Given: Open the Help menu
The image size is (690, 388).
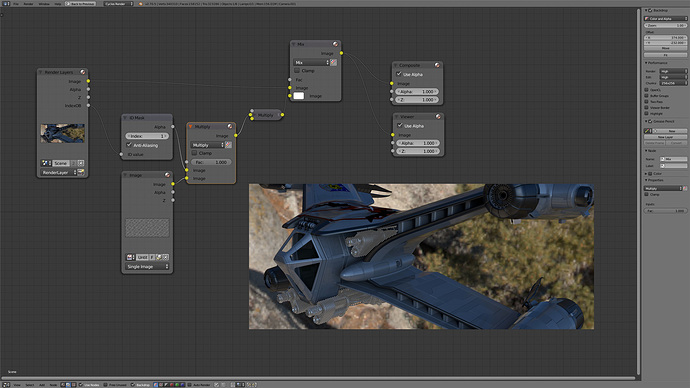Looking at the screenshot, I should point(58,4).
